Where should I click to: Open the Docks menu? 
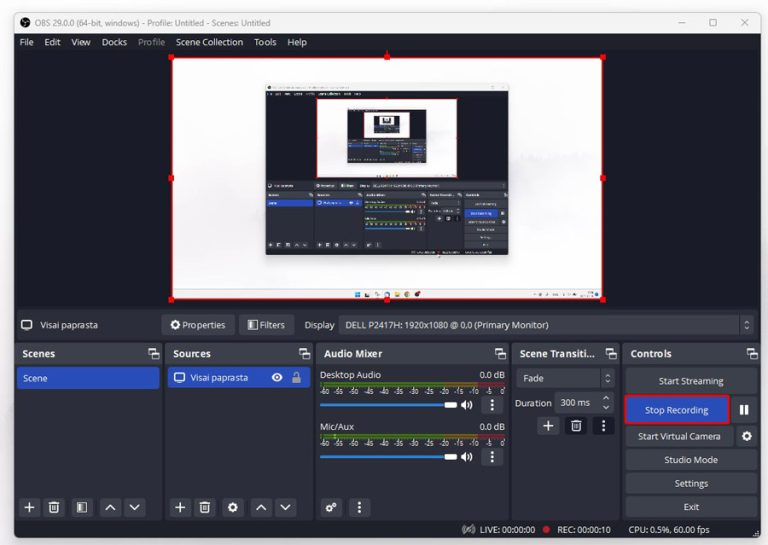click(x=114, y=42)
